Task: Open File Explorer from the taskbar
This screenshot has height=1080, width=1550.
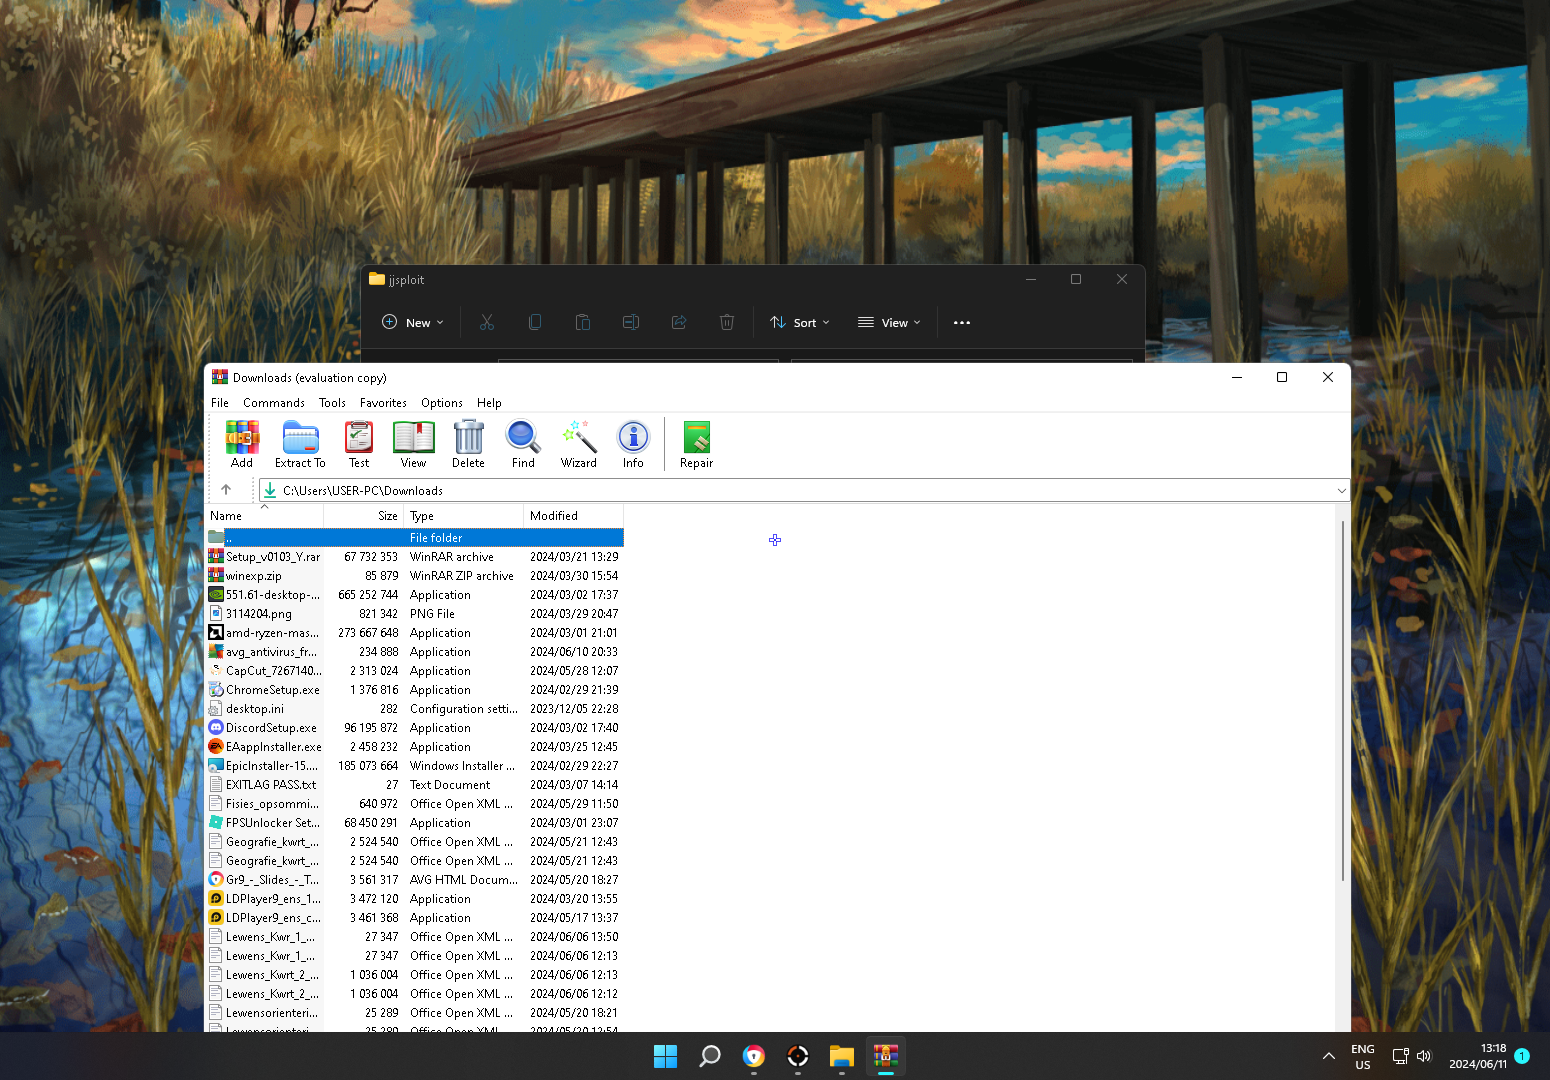Action: [x=841, y=1056]
